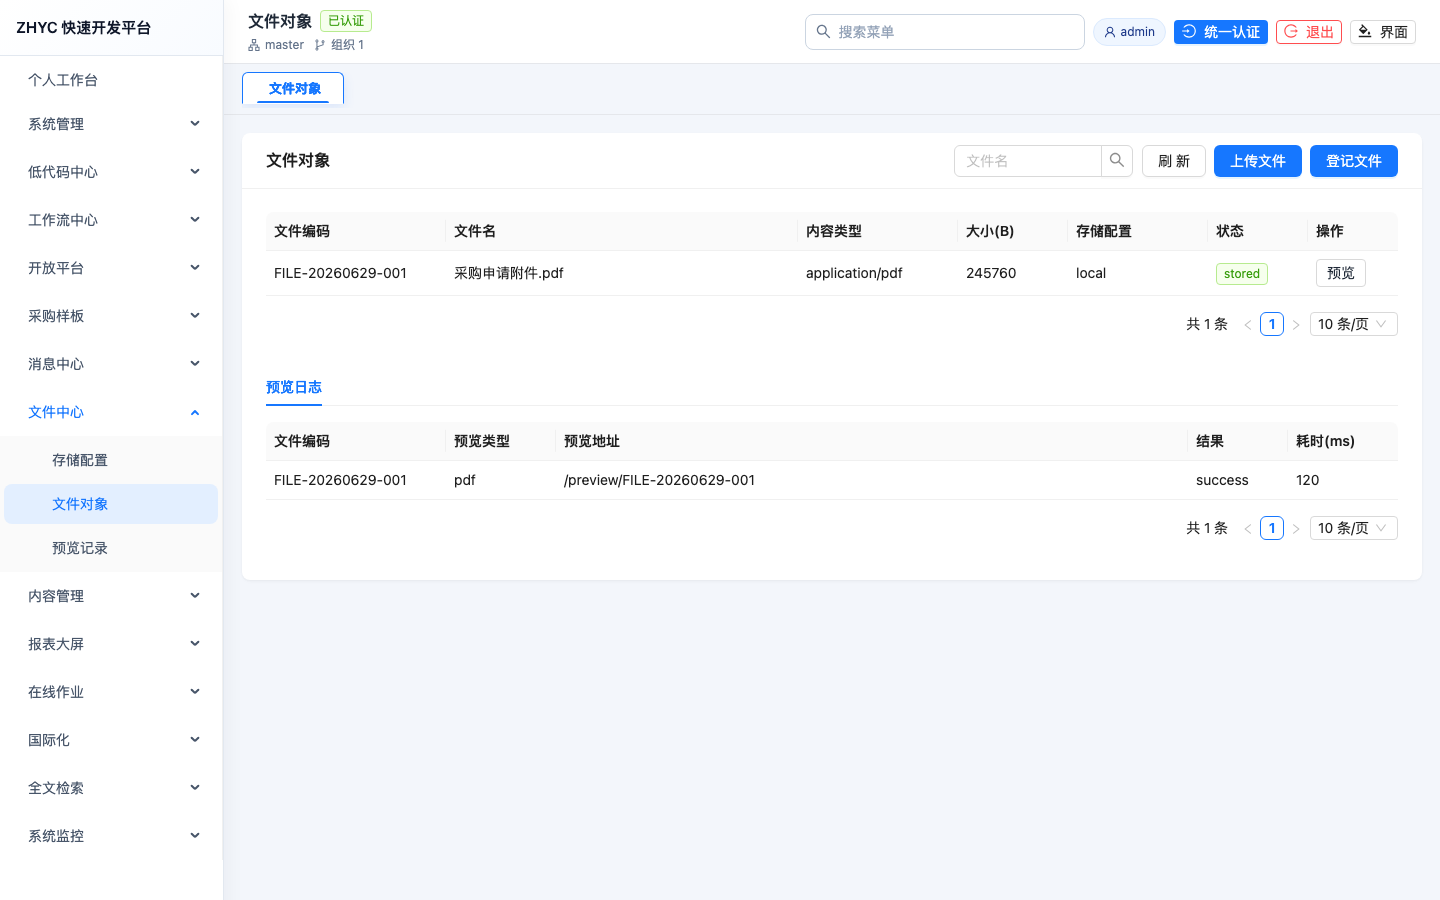Viewport: 1440px width, 900px height.
Task: Switch to 预览日志 tab
Action: click(x=294, y=387)
